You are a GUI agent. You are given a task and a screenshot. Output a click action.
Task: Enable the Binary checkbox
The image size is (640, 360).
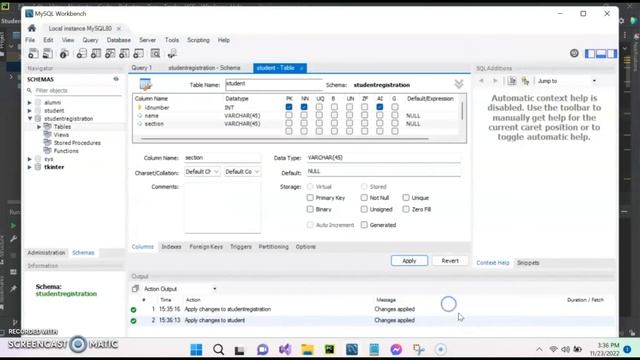click(310, 209)
